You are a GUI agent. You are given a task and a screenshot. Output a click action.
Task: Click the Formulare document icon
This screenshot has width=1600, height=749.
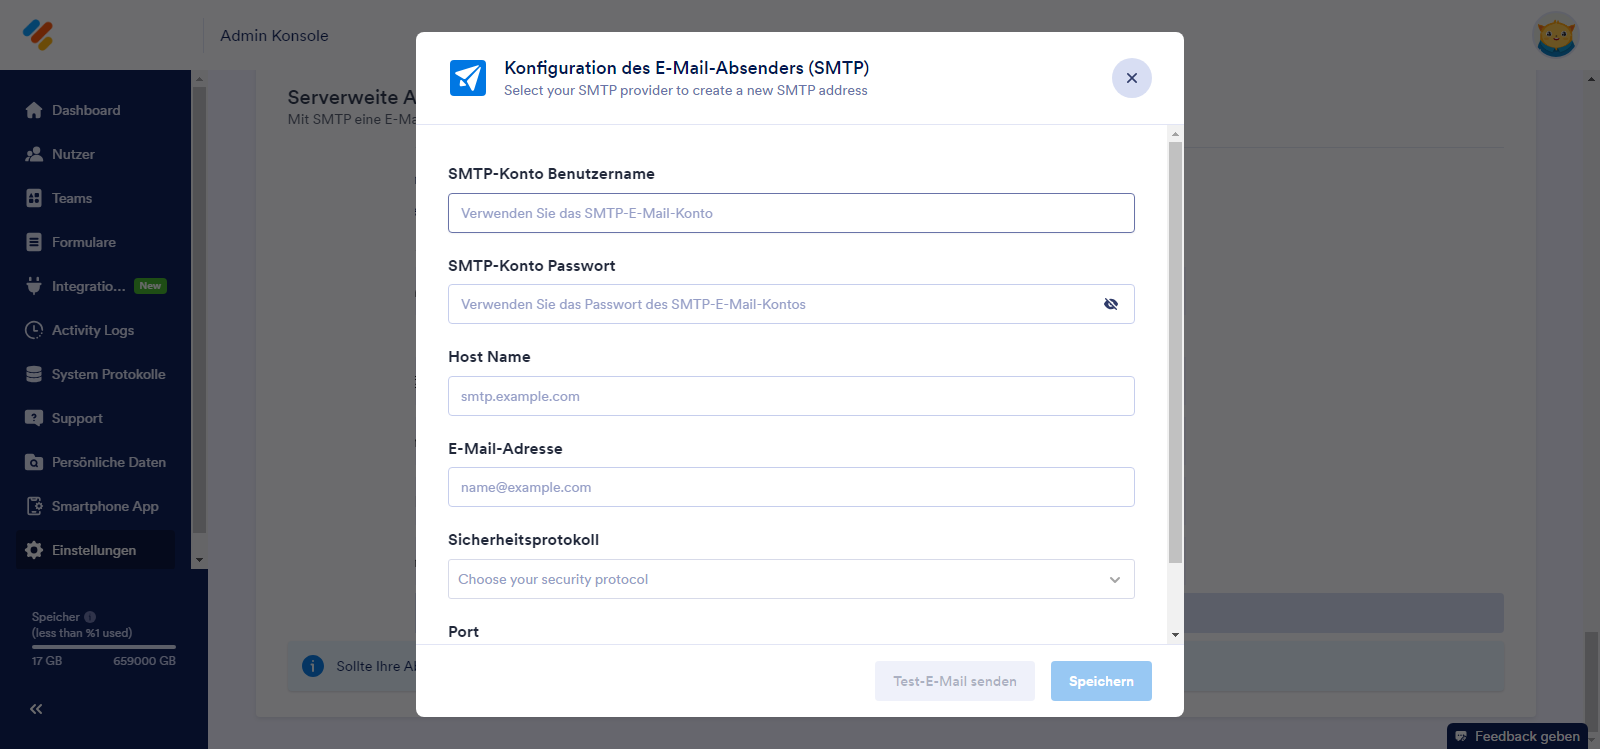(34, 242)
